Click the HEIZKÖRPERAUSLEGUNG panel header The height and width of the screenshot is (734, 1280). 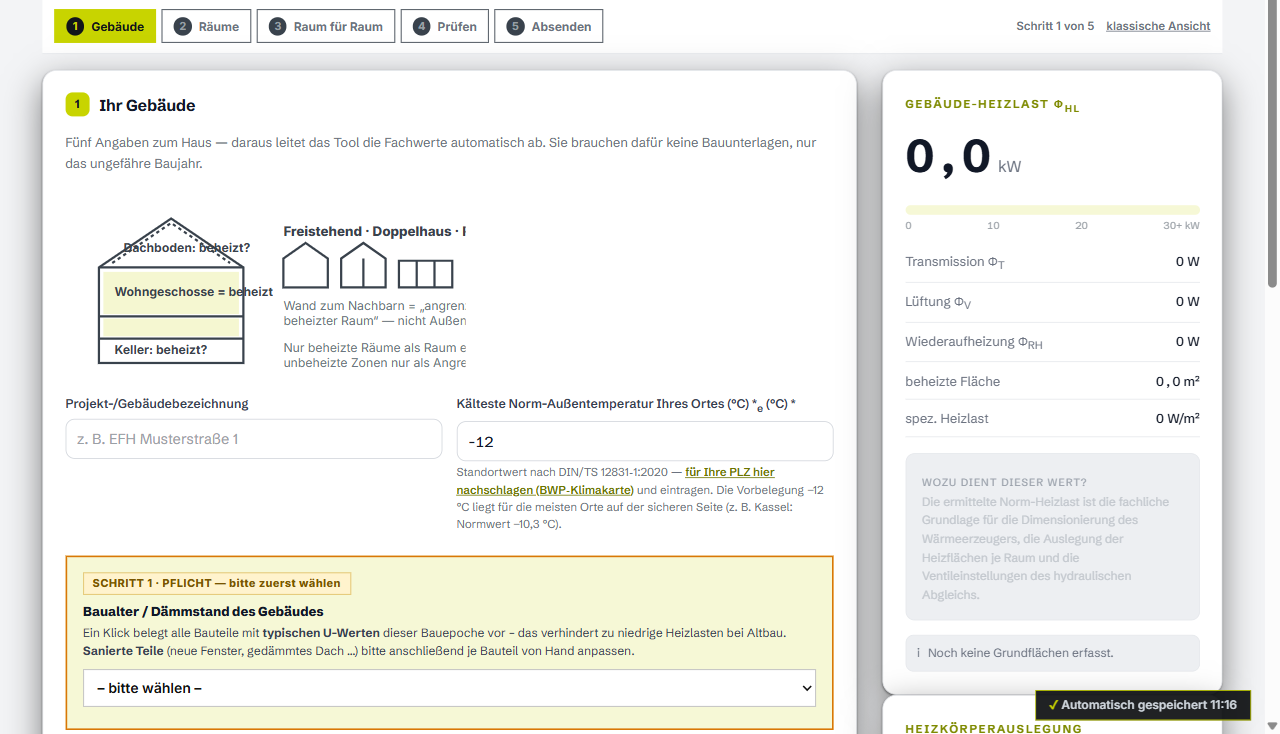click(x=993, y=729)
